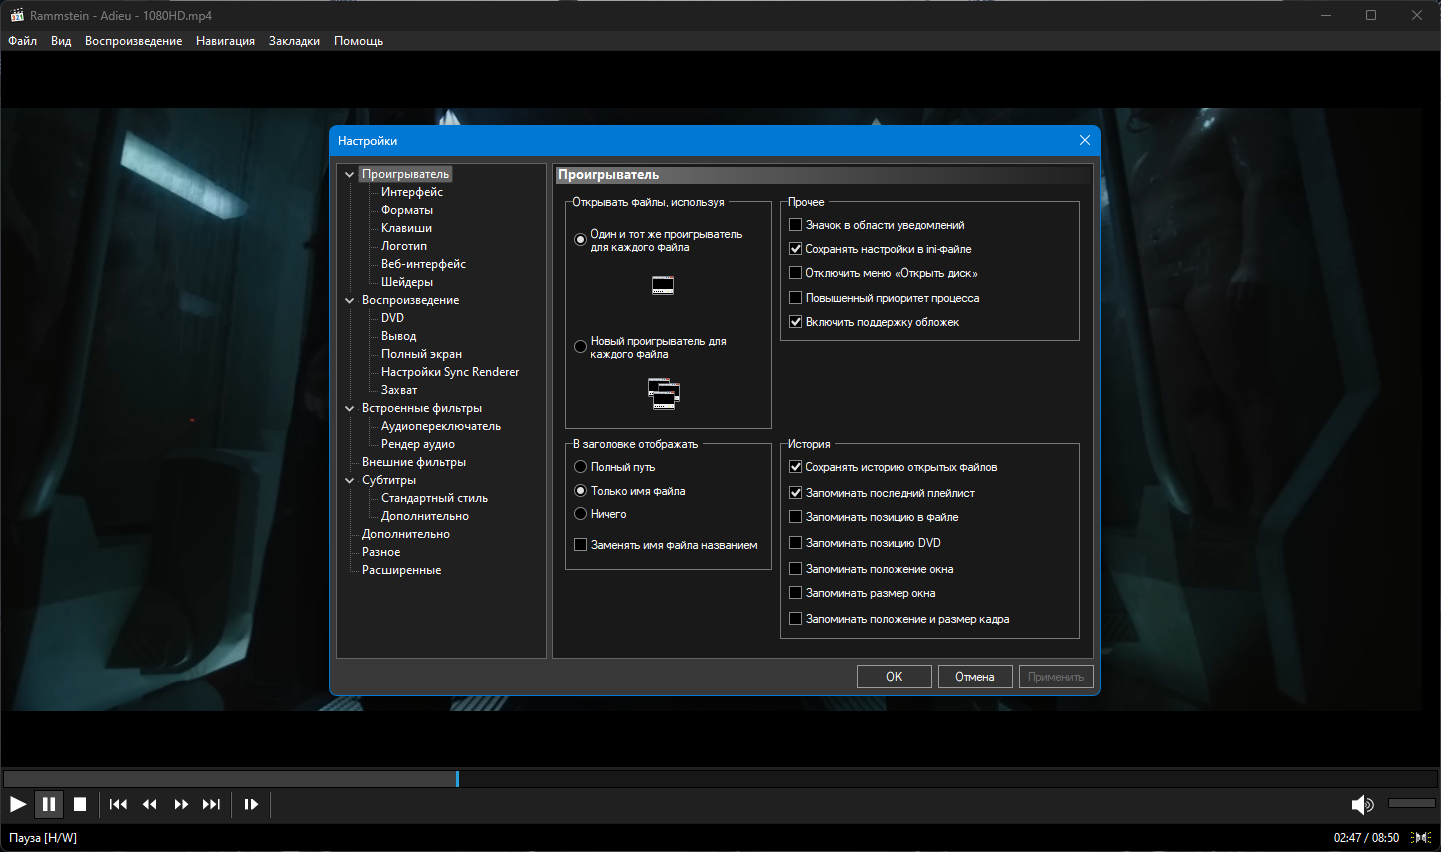Enable 'Запоминать положение окна'
The height and width of the screenshot is (852, 1441).
tap(796, 569)
